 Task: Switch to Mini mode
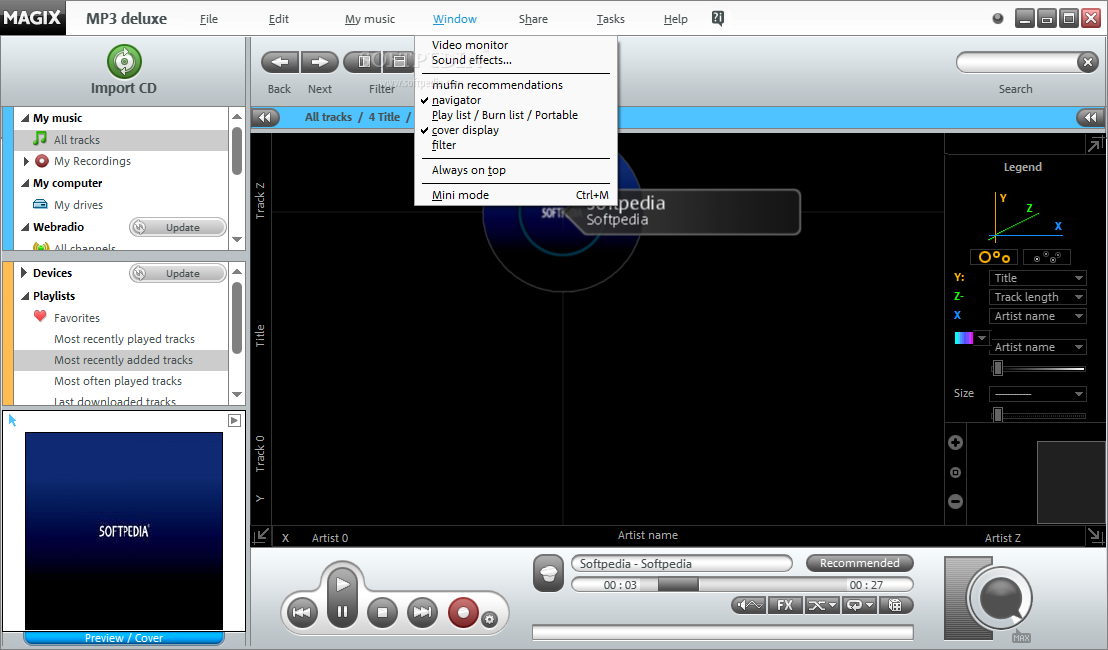pyautogui.click(x=460, y=195)
